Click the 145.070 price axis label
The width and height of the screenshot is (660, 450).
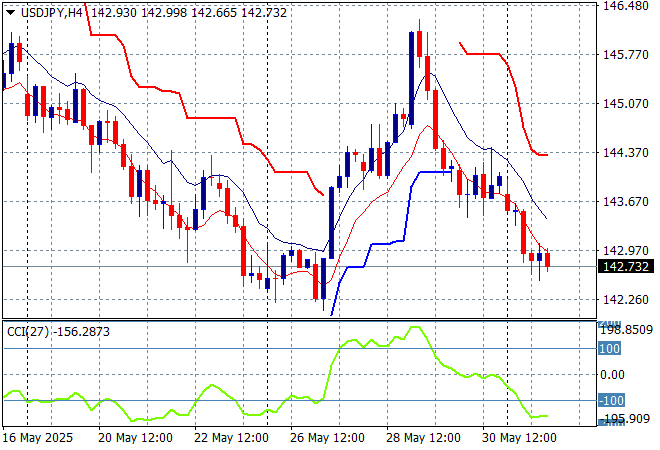click(x=627, y=104)
